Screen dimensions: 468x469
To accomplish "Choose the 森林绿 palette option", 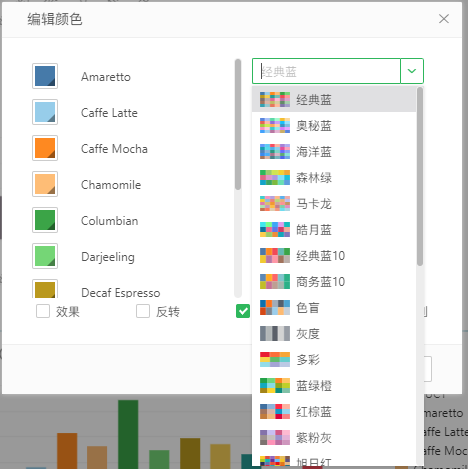I will click(334, 178).
